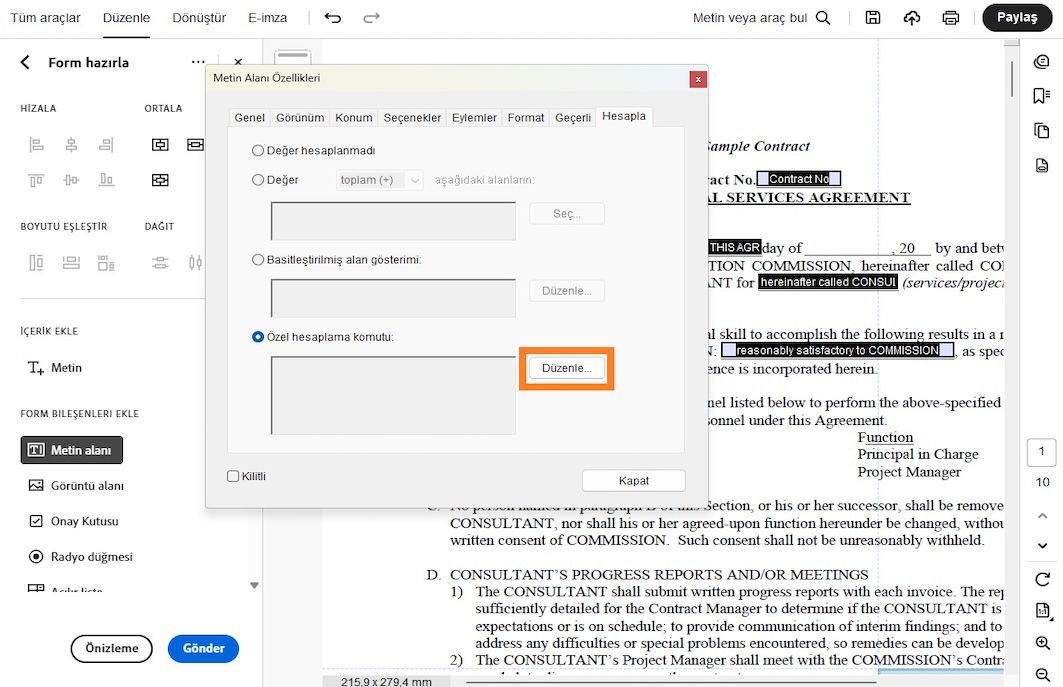The image size is (1063, 687).
Task: Switch to the Format tab
Action: 525,117
